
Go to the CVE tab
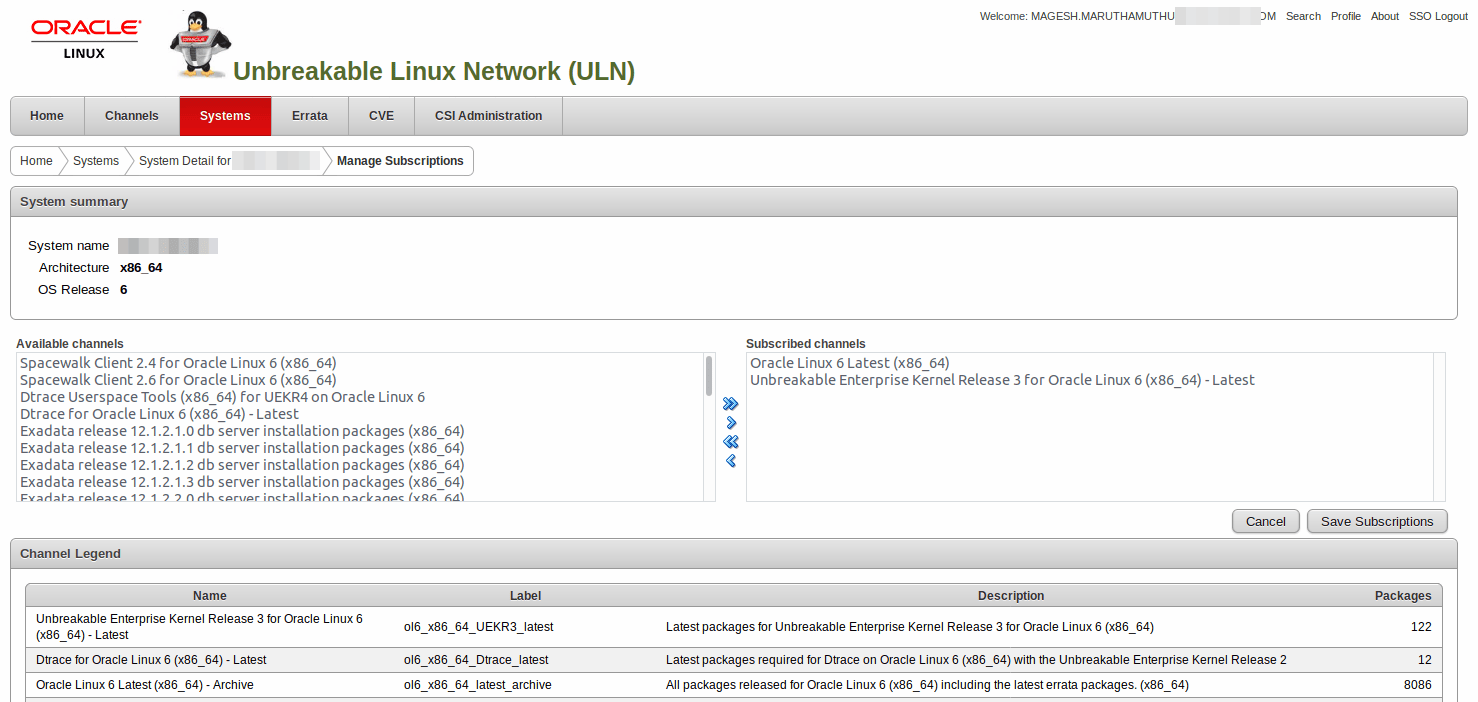click(x=381, y=116)
